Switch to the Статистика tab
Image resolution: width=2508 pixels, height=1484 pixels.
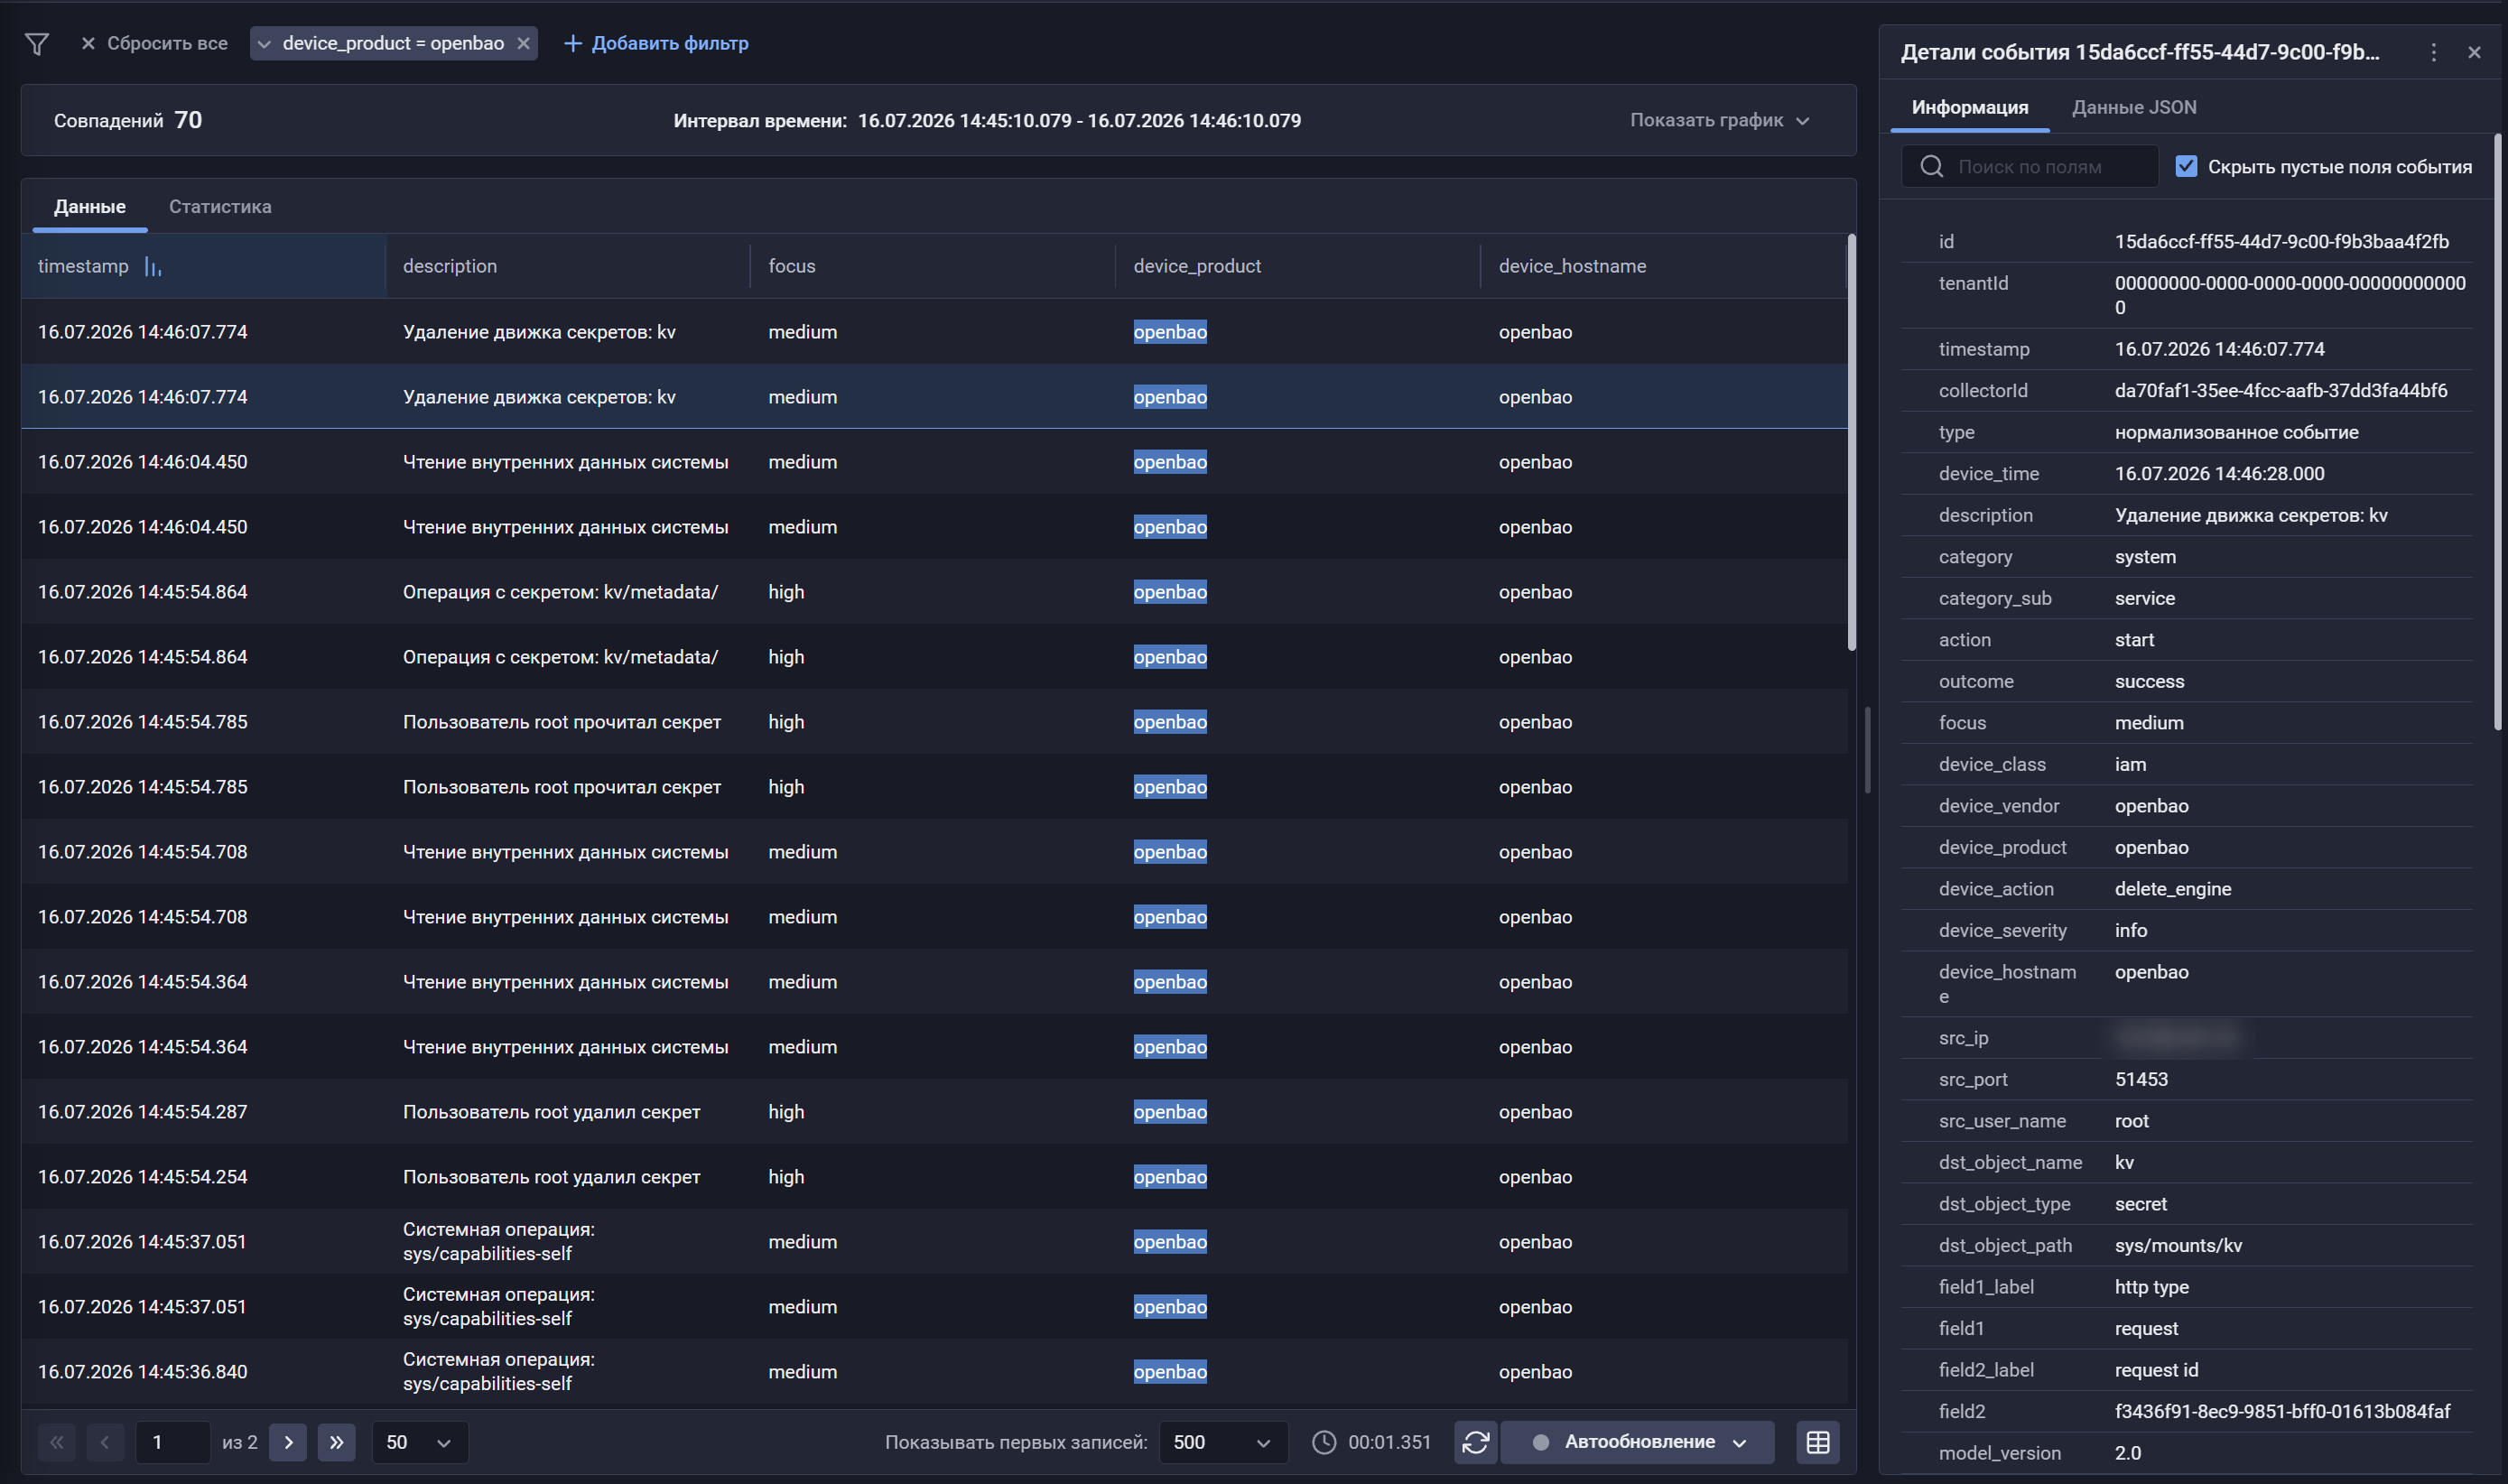[220, 207]
